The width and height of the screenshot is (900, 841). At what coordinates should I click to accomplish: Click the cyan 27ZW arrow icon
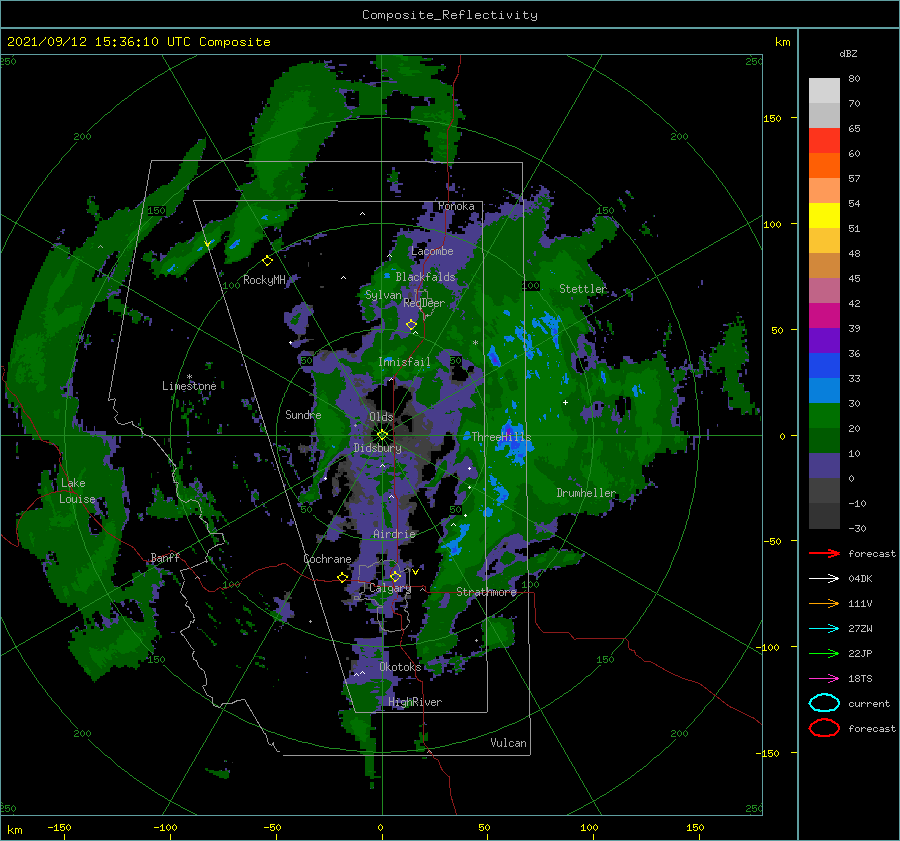(824, 629)
